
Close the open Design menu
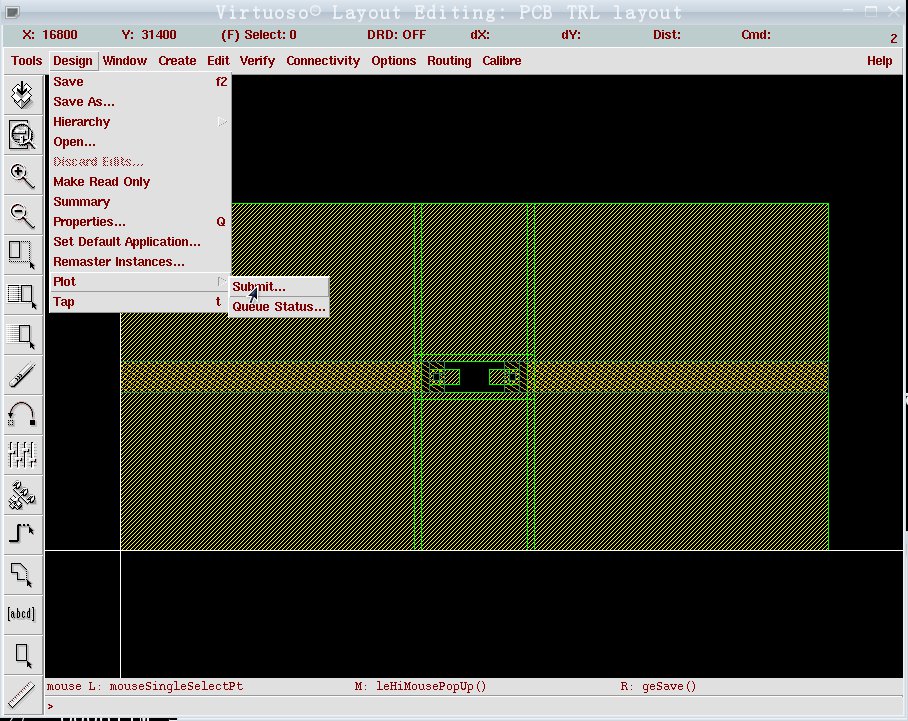click(x=72, y=61)
